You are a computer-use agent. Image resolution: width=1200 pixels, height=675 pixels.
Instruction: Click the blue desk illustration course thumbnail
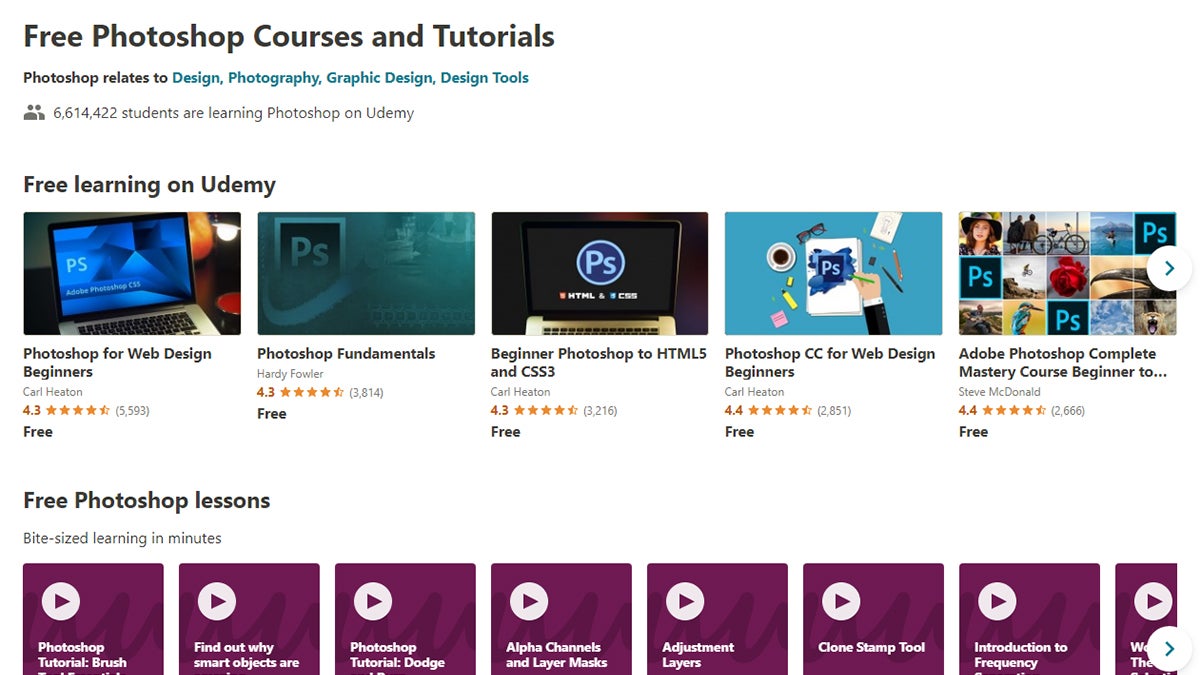click(834, 273)
